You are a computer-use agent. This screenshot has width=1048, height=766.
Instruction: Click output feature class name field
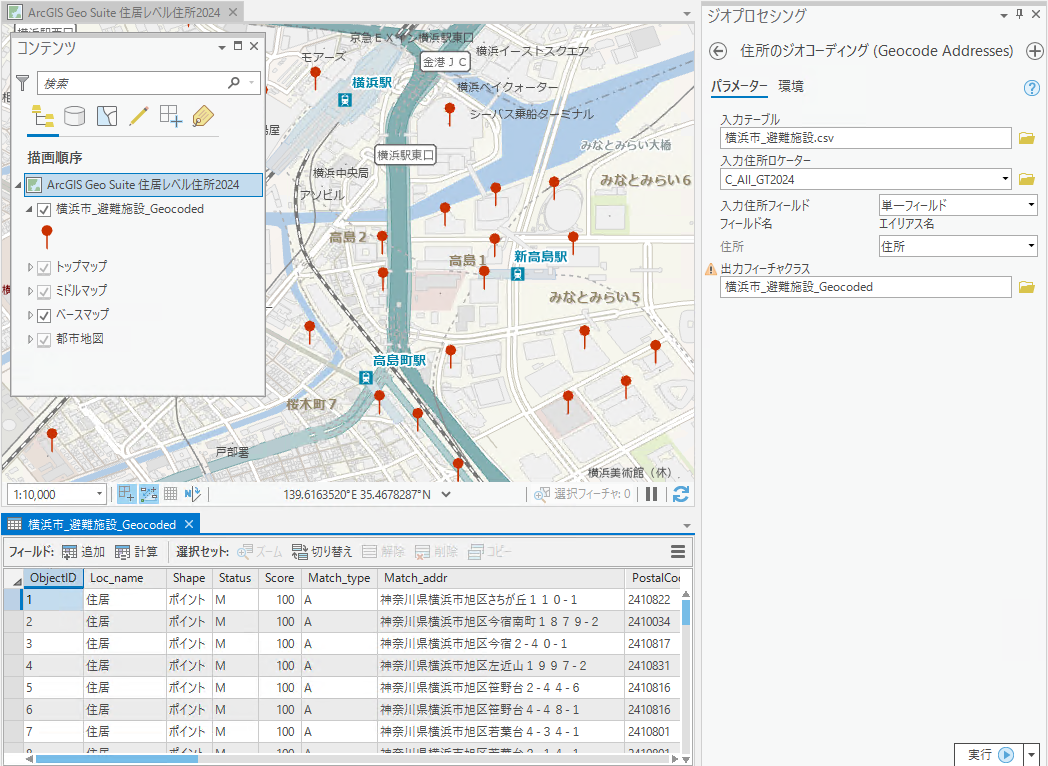(x=866, y=287)
